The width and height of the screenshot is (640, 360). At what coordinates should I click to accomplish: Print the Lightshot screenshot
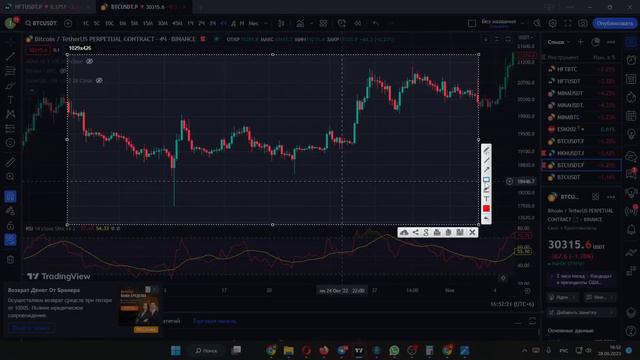point(437,232)
